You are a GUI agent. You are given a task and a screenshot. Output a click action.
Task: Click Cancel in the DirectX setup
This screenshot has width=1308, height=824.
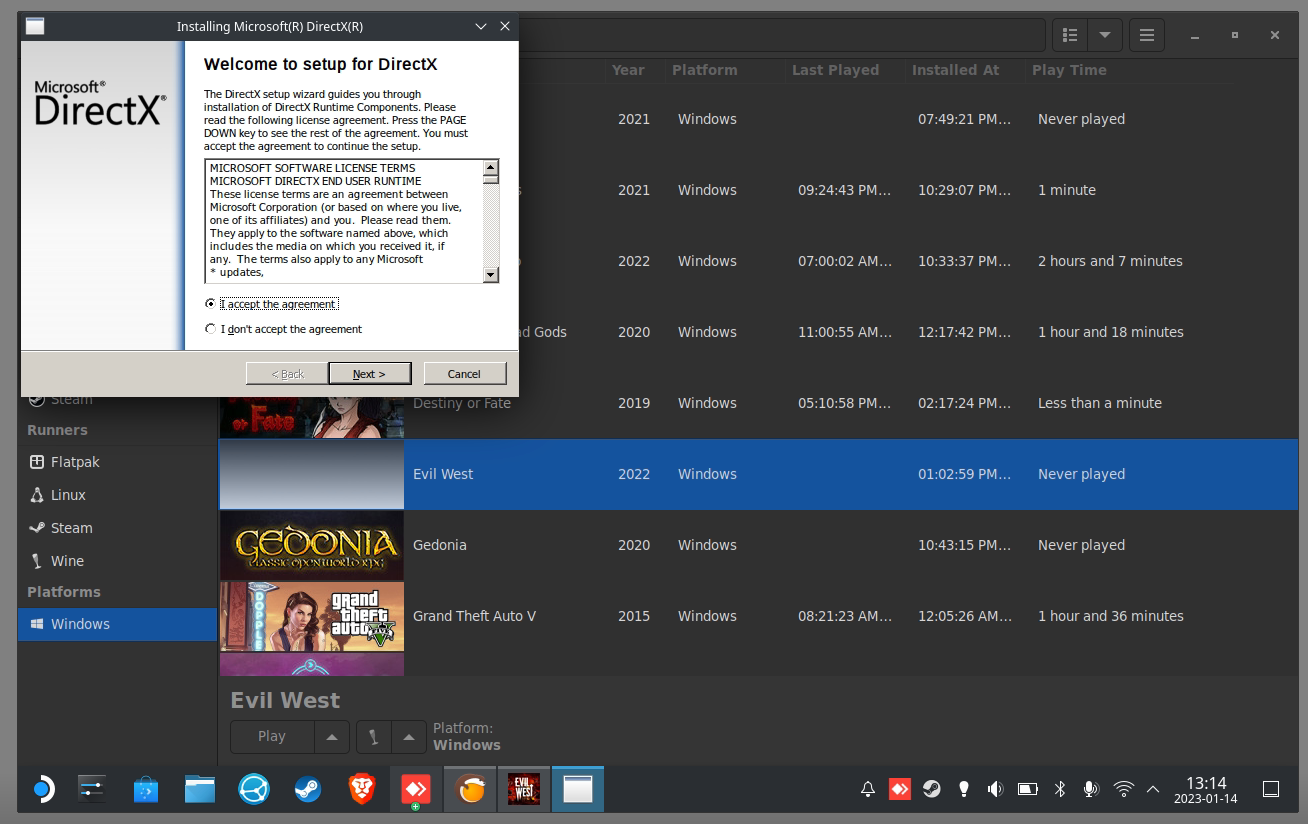click(x=464, y=374)
